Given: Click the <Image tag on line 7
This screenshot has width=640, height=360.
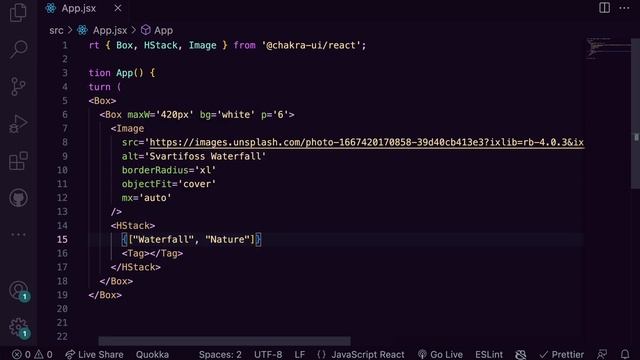Looking at the screenshot, I should [x=127, y=129].
